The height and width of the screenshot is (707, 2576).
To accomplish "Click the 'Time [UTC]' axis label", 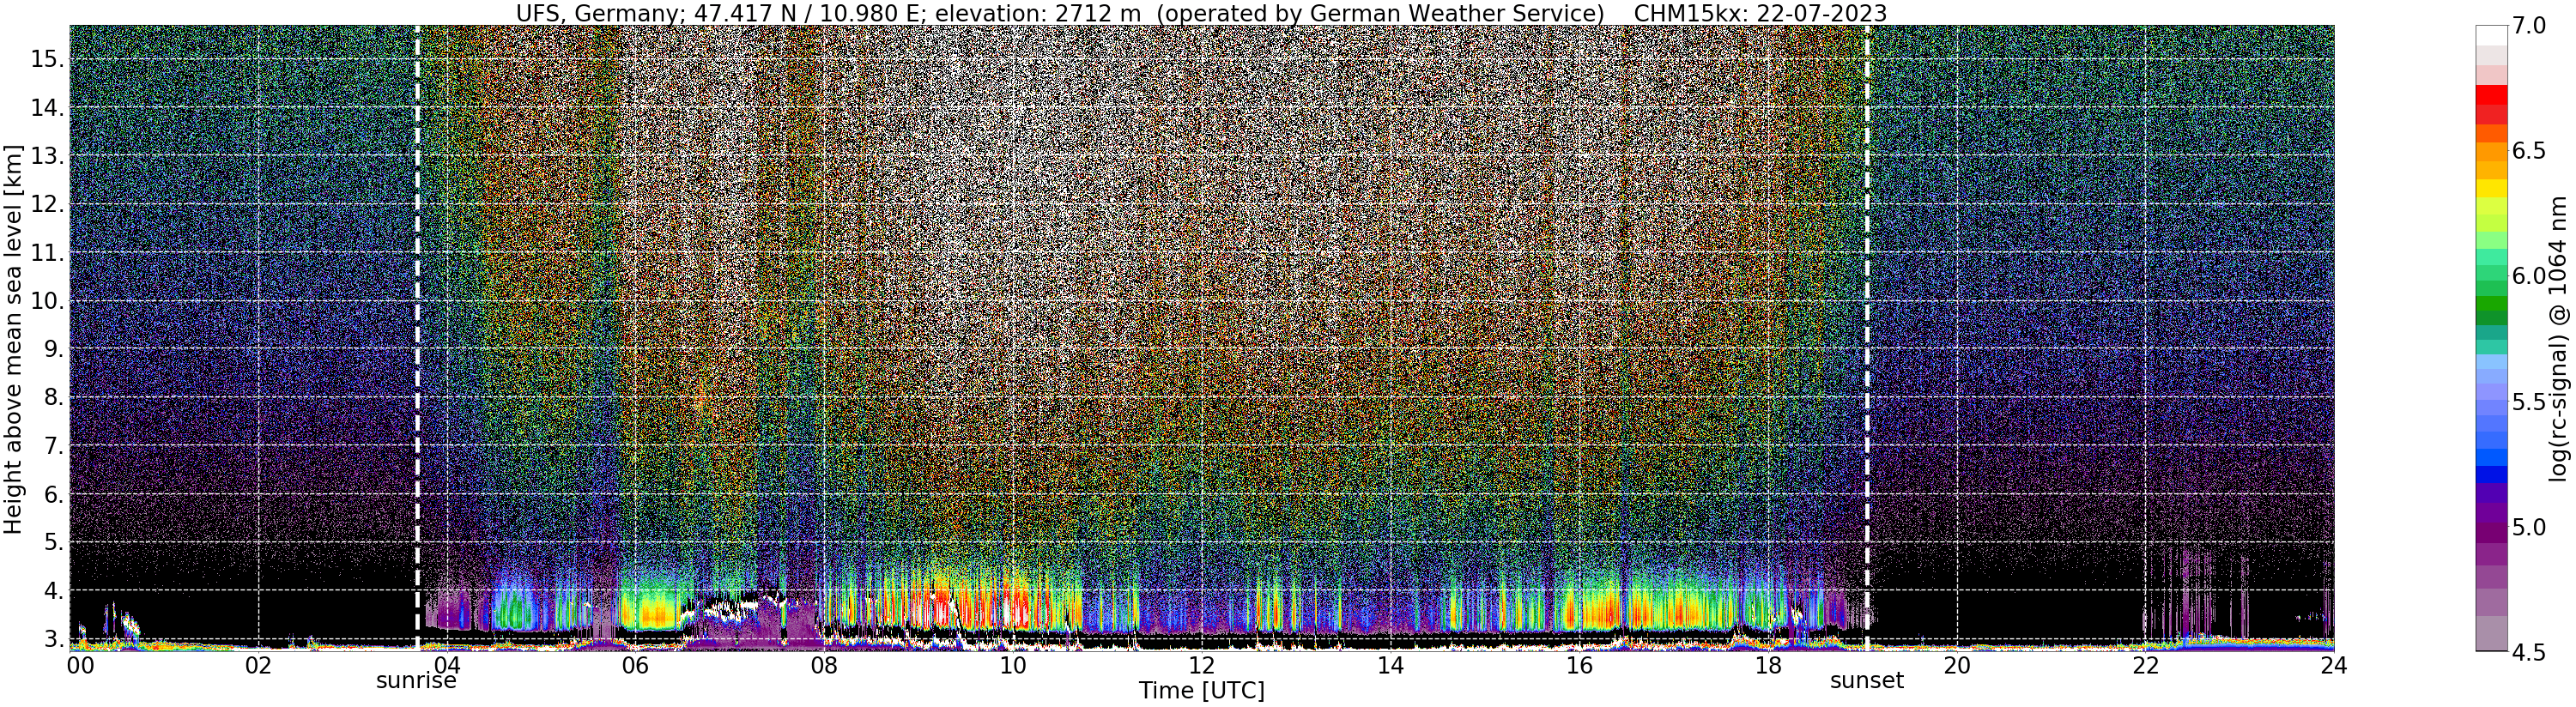I will tap(1201, 691).
